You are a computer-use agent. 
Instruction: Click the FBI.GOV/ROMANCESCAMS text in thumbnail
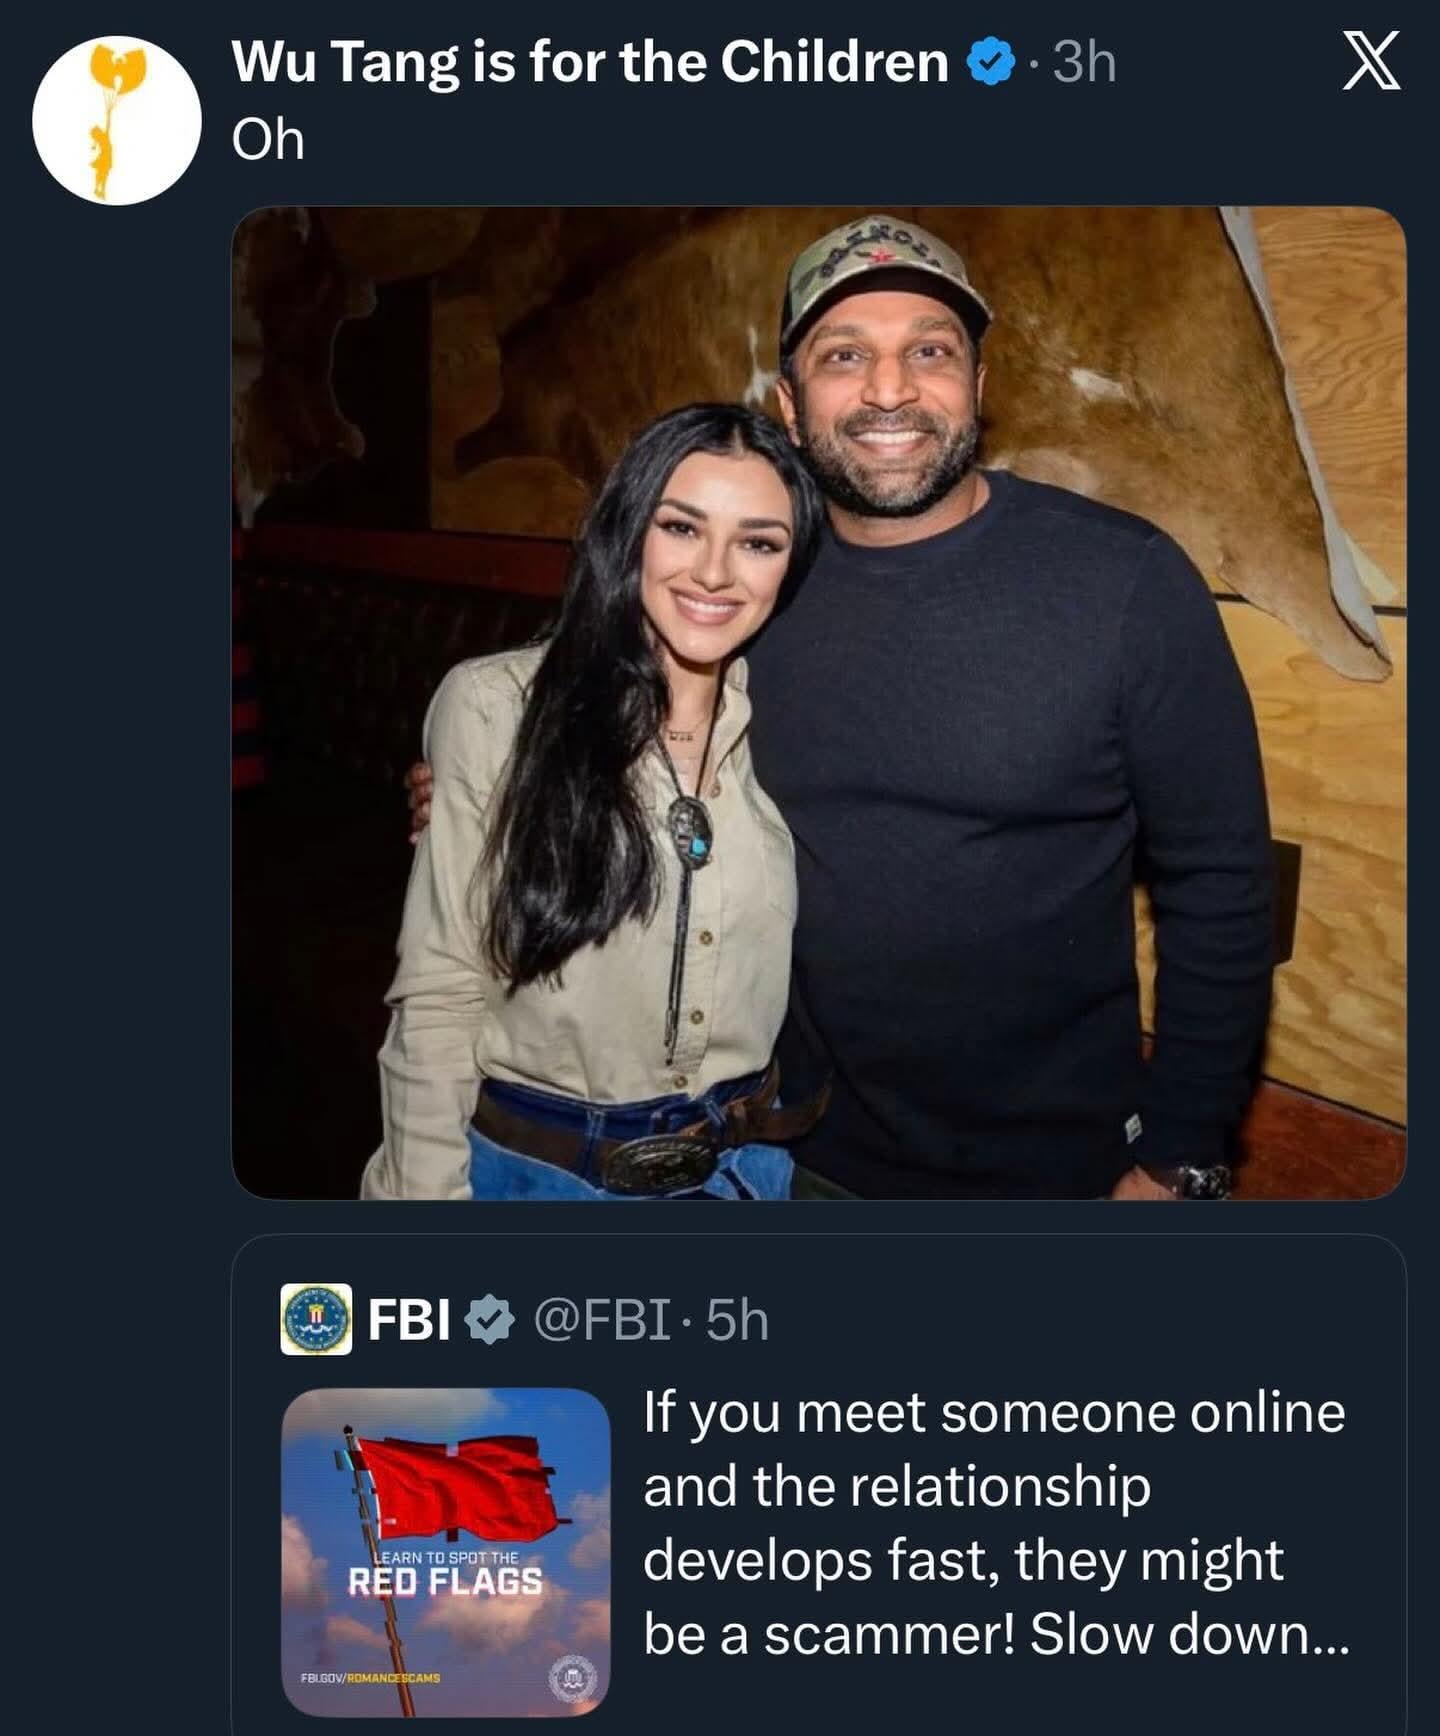(371, 1677)
